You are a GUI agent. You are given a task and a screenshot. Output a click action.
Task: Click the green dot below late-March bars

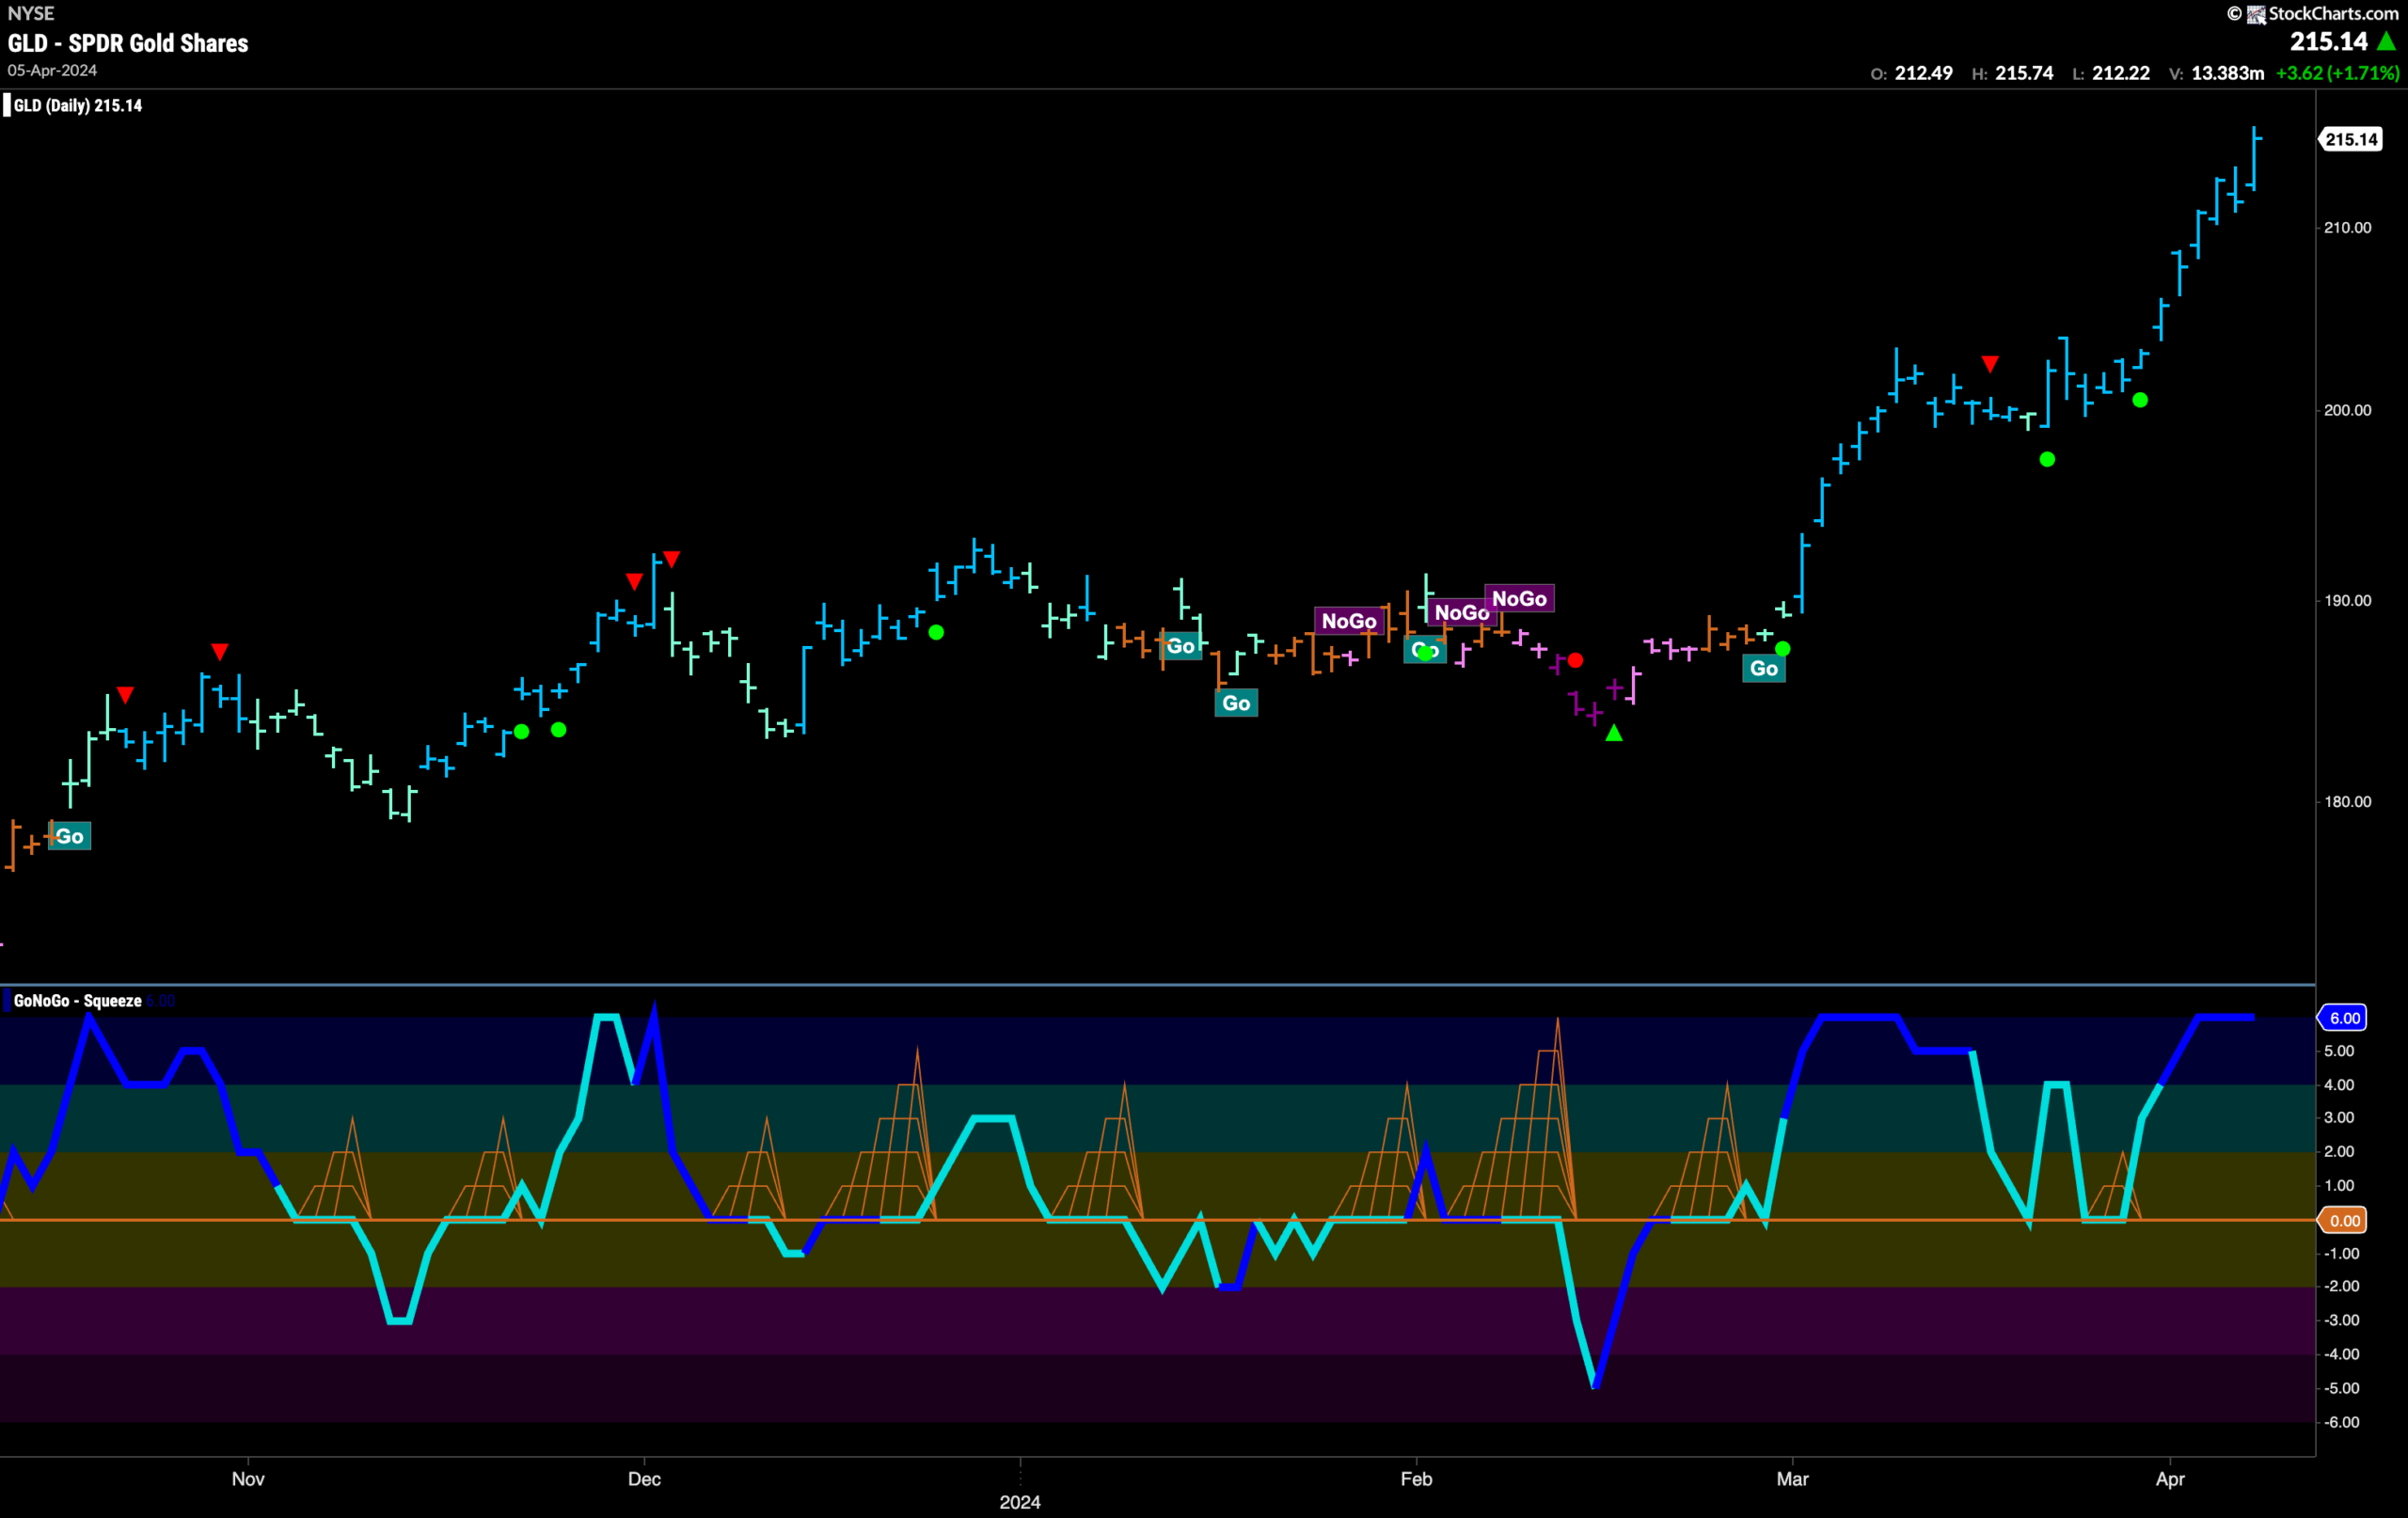pyautogui.click(x=2047, y=459)
